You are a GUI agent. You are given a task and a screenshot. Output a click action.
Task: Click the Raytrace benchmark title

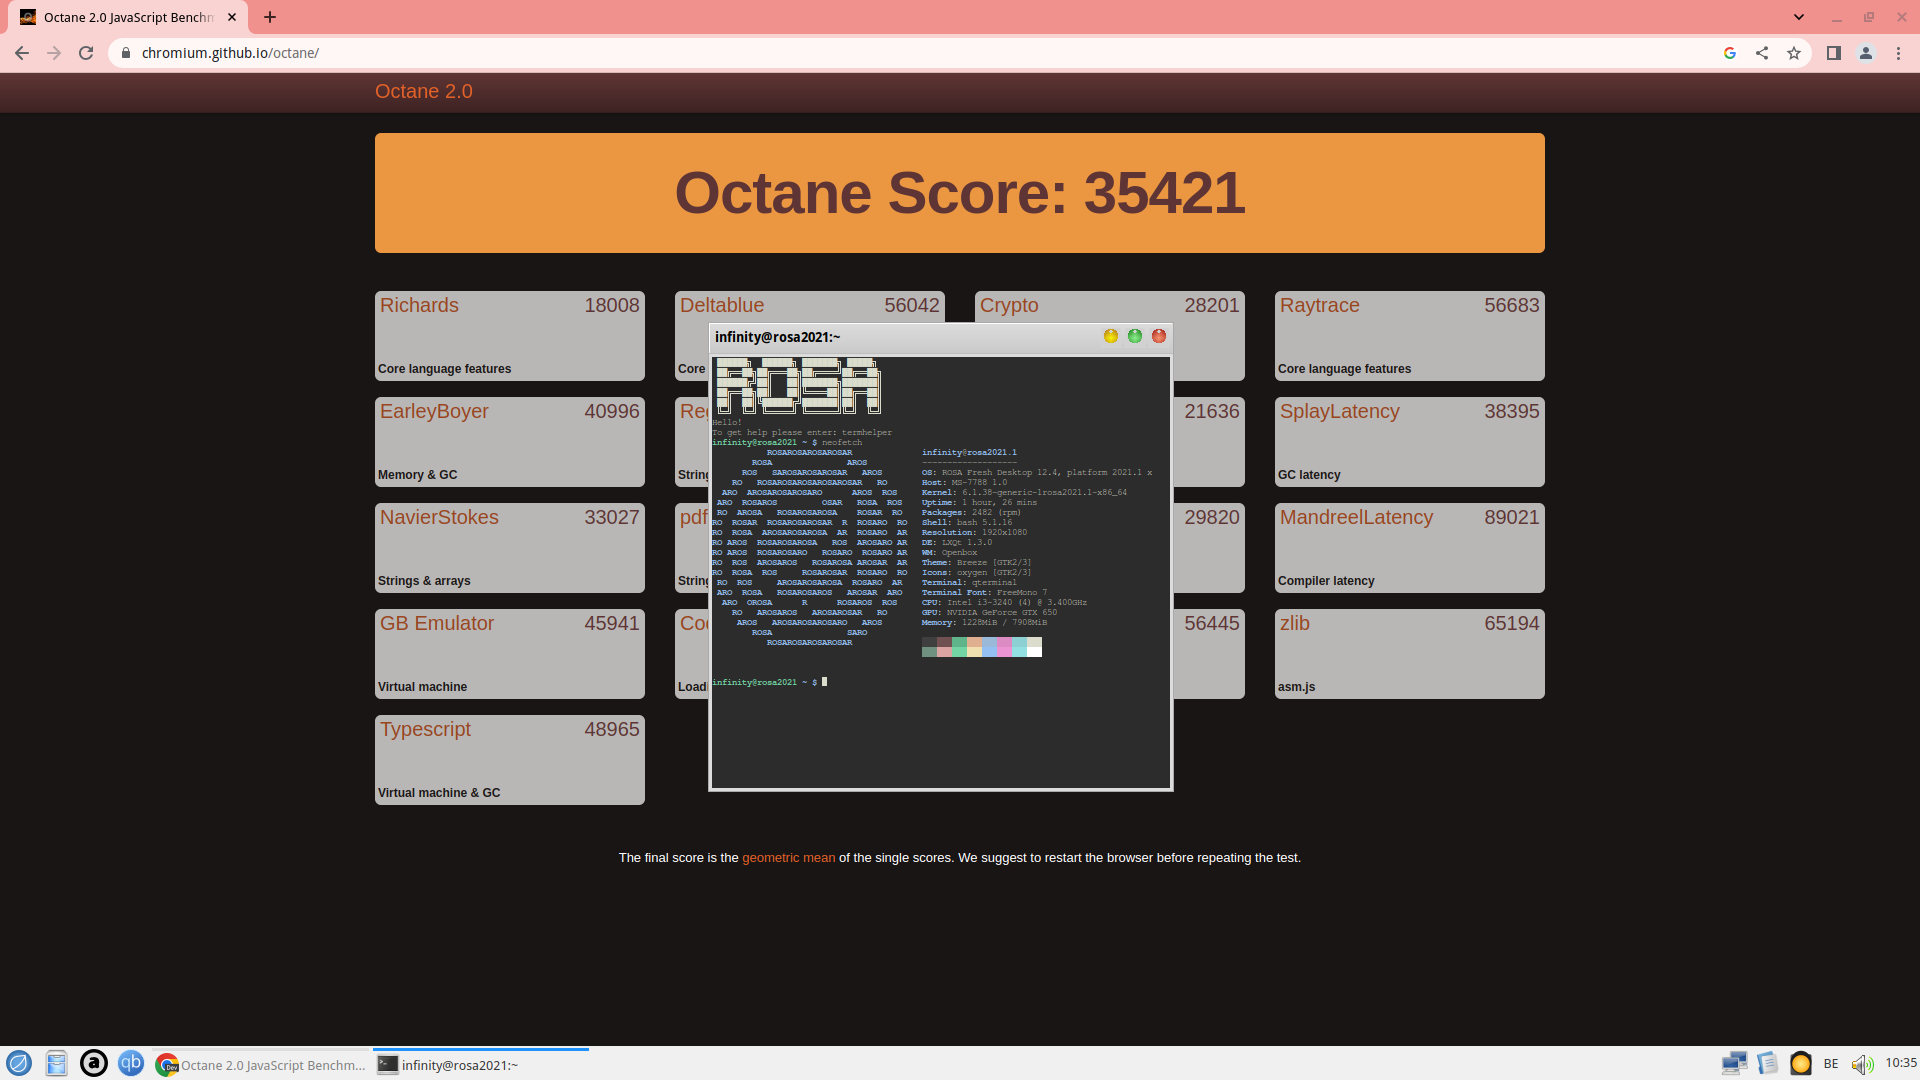[1320, 305]
